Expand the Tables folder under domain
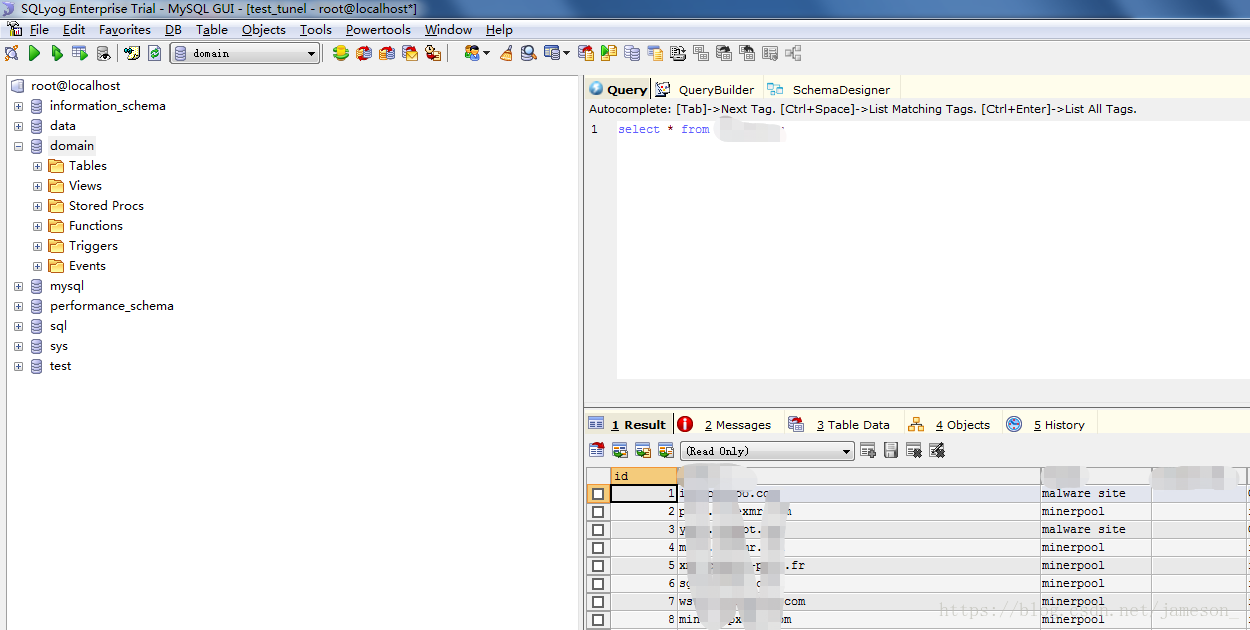The image size is (1250, 630). coord(37,166)
